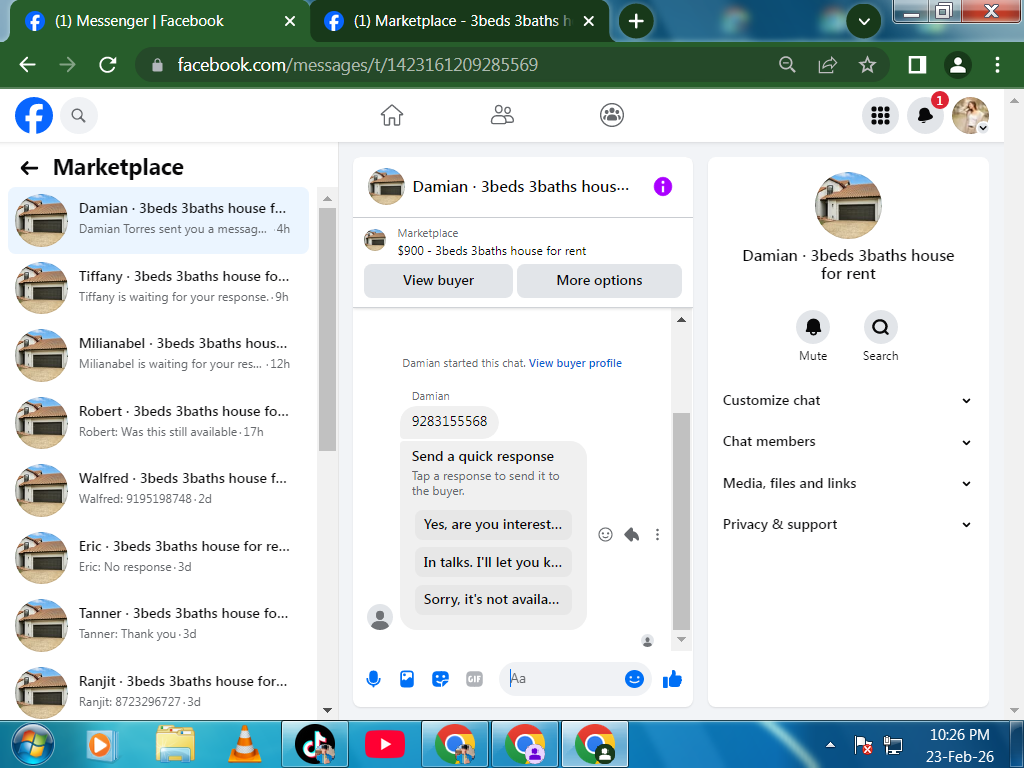Toggle Chrome side panel icon

pos(918,65)
